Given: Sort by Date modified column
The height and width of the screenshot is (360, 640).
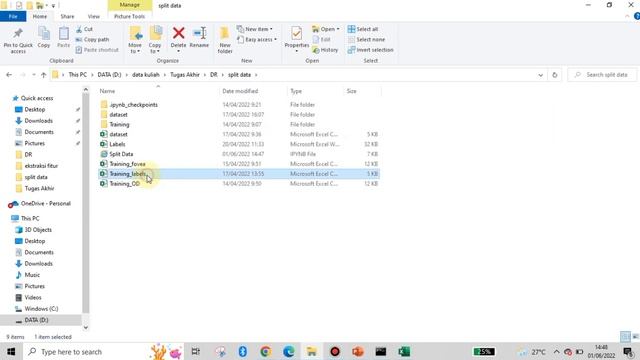Looking at the screenshot, I should 240,91.
